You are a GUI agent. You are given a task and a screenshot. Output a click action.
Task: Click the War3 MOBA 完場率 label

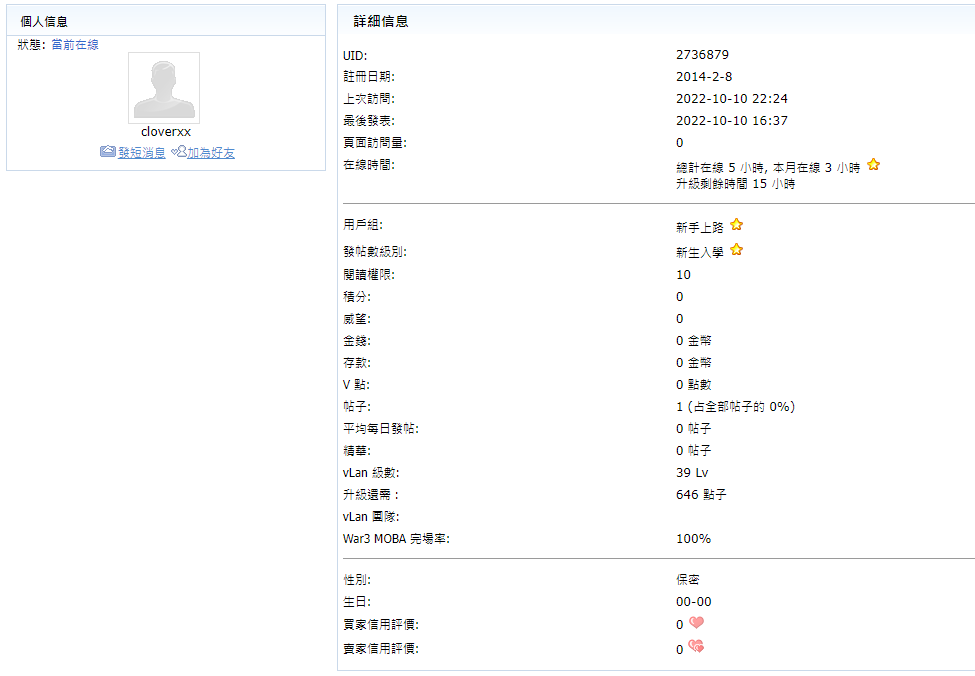pyautogui.click(x=396, y=539)
